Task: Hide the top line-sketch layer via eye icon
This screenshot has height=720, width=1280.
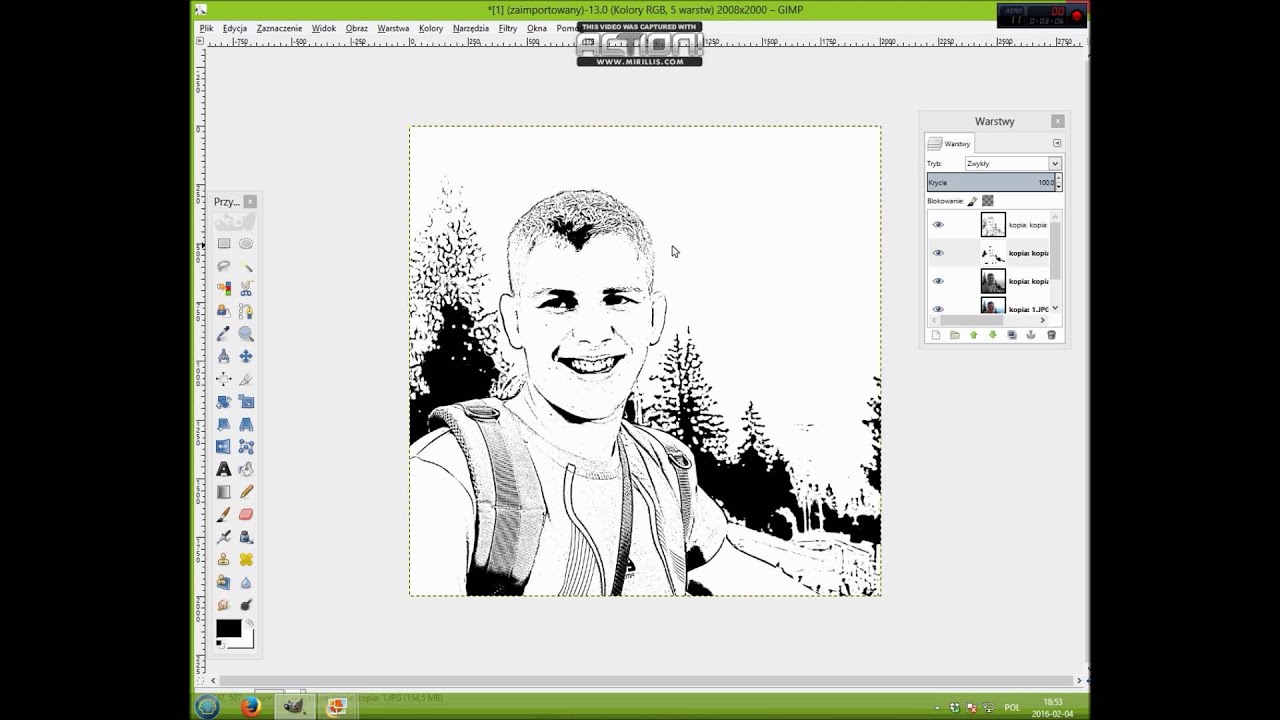Action: click(938, 225)
